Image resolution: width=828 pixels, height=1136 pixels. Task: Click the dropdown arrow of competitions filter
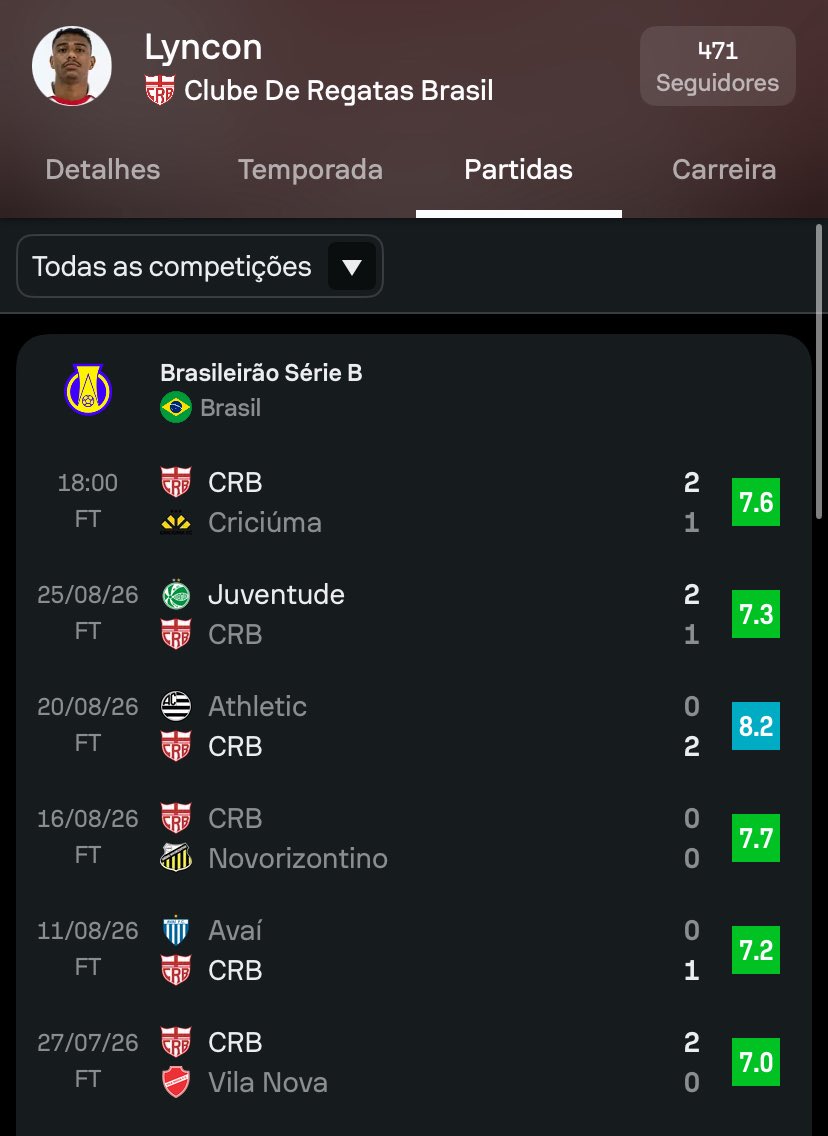[352, 267]
